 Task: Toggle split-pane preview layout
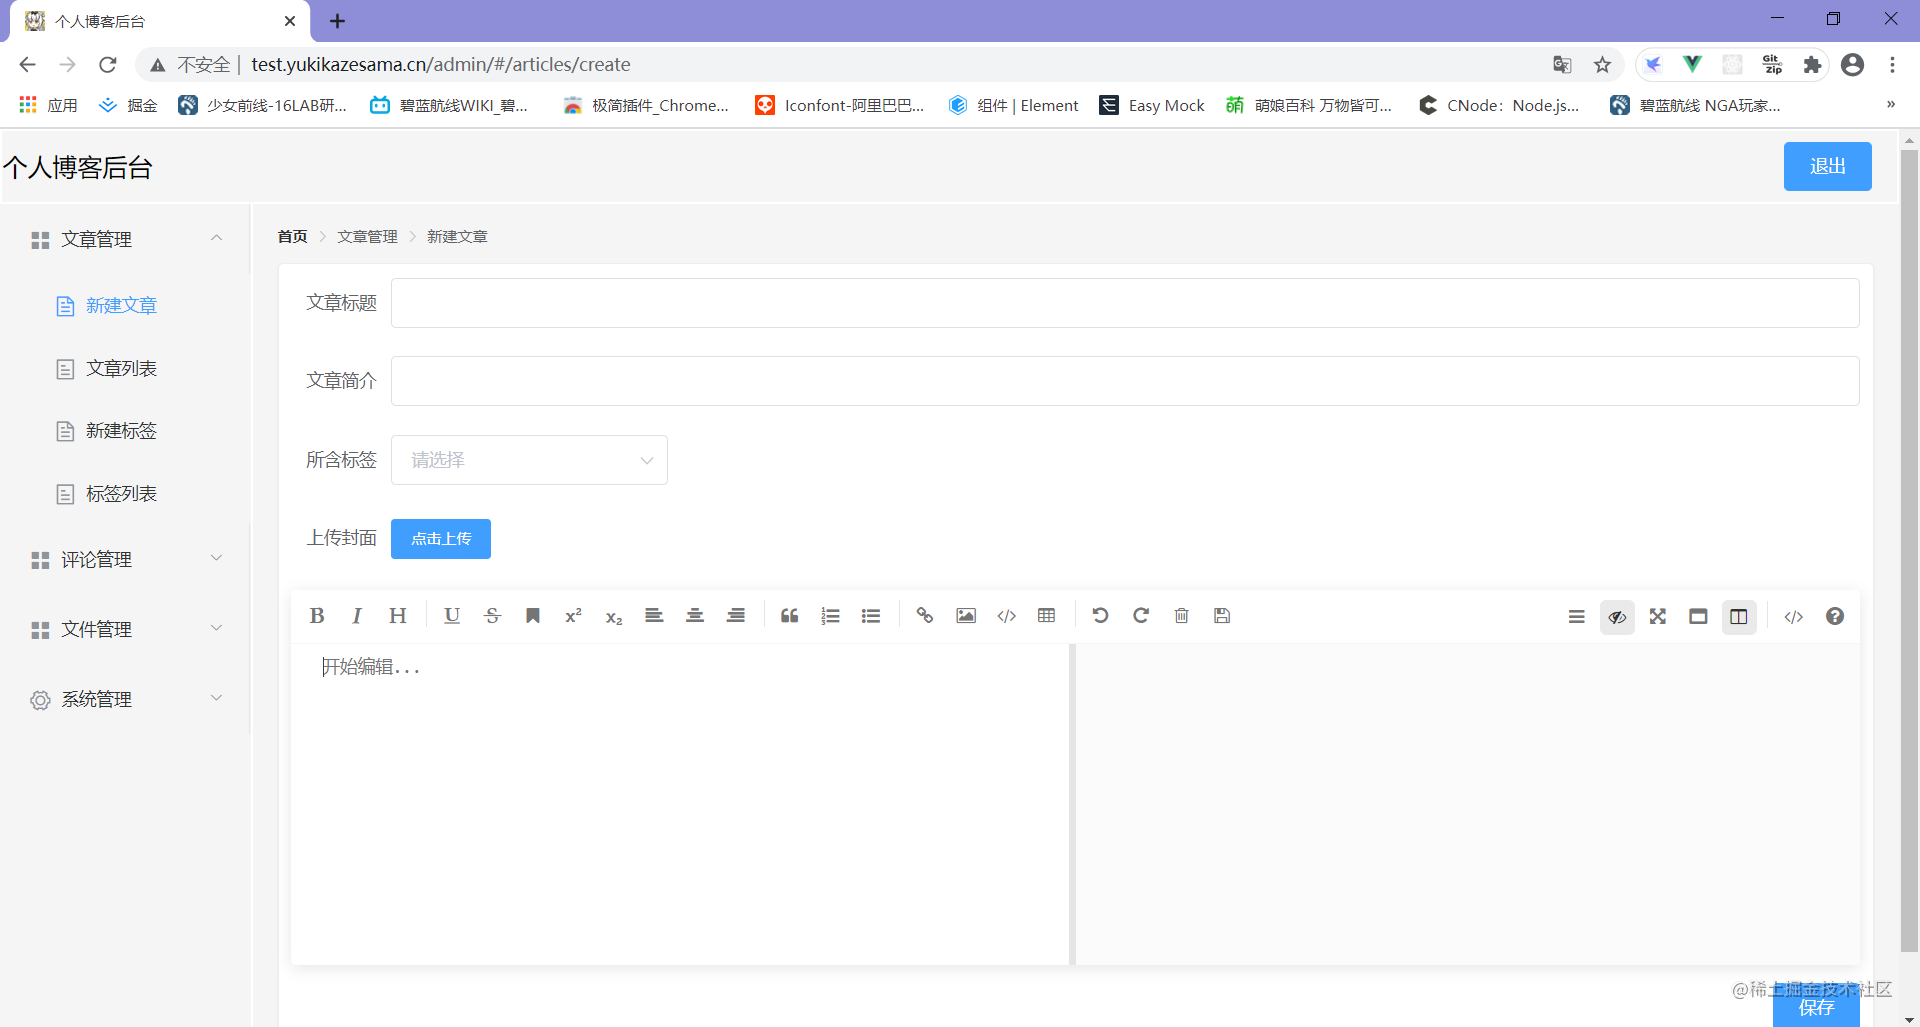pos(1739,617)
